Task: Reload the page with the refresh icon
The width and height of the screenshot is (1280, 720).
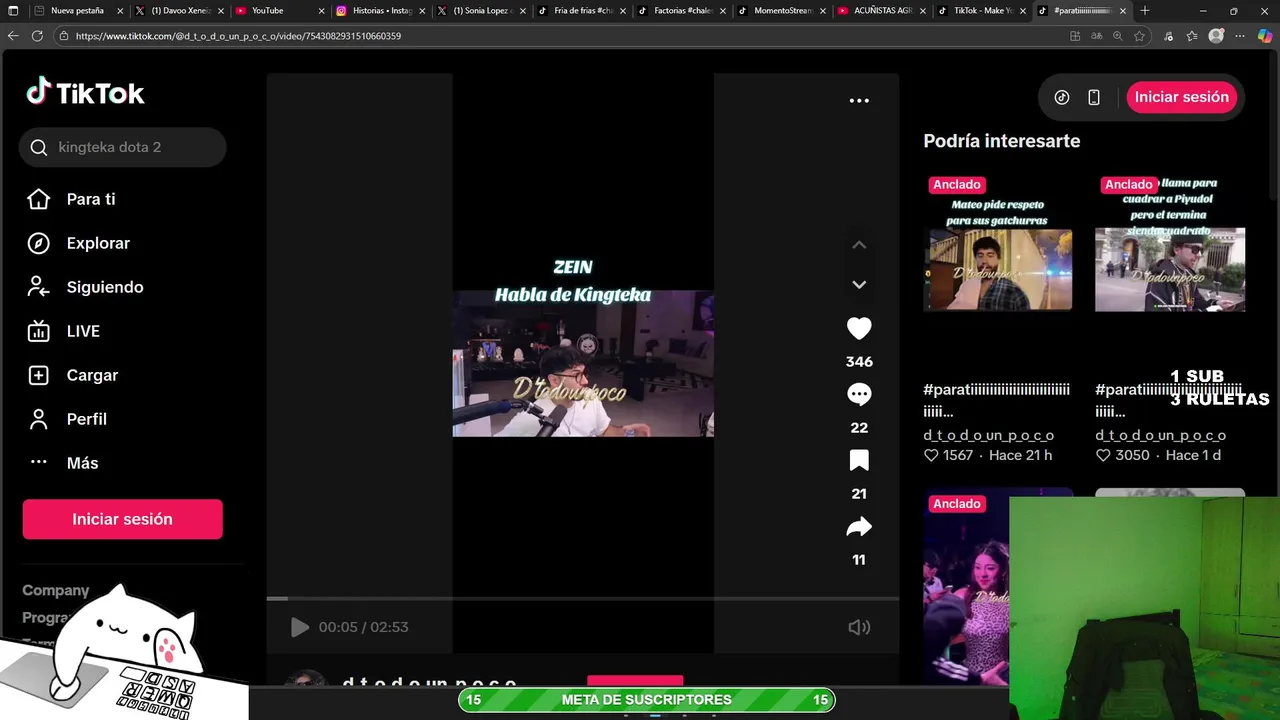Action: [37, 36]
